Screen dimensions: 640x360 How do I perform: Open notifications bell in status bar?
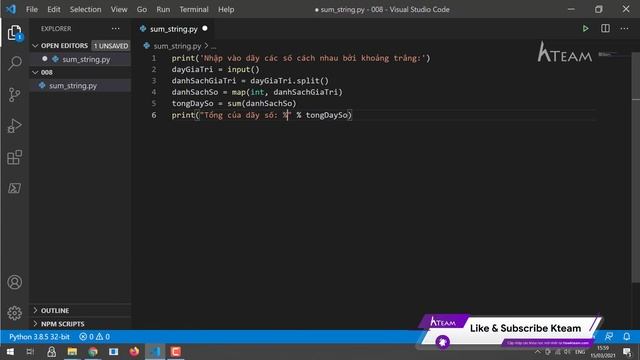coord(627,336)
